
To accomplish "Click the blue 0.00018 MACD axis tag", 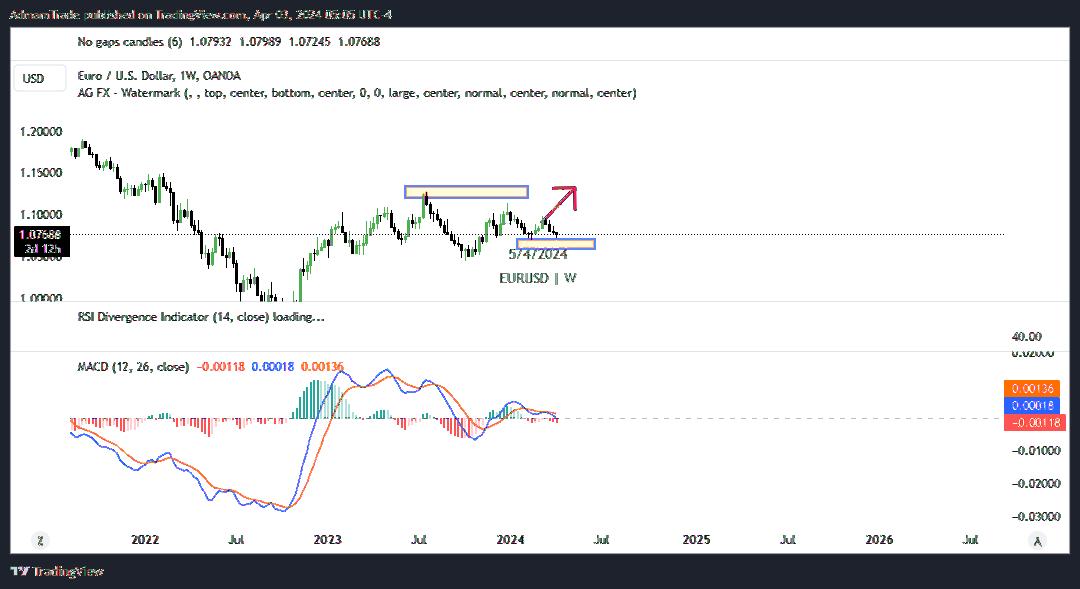I will [1032, 406].
